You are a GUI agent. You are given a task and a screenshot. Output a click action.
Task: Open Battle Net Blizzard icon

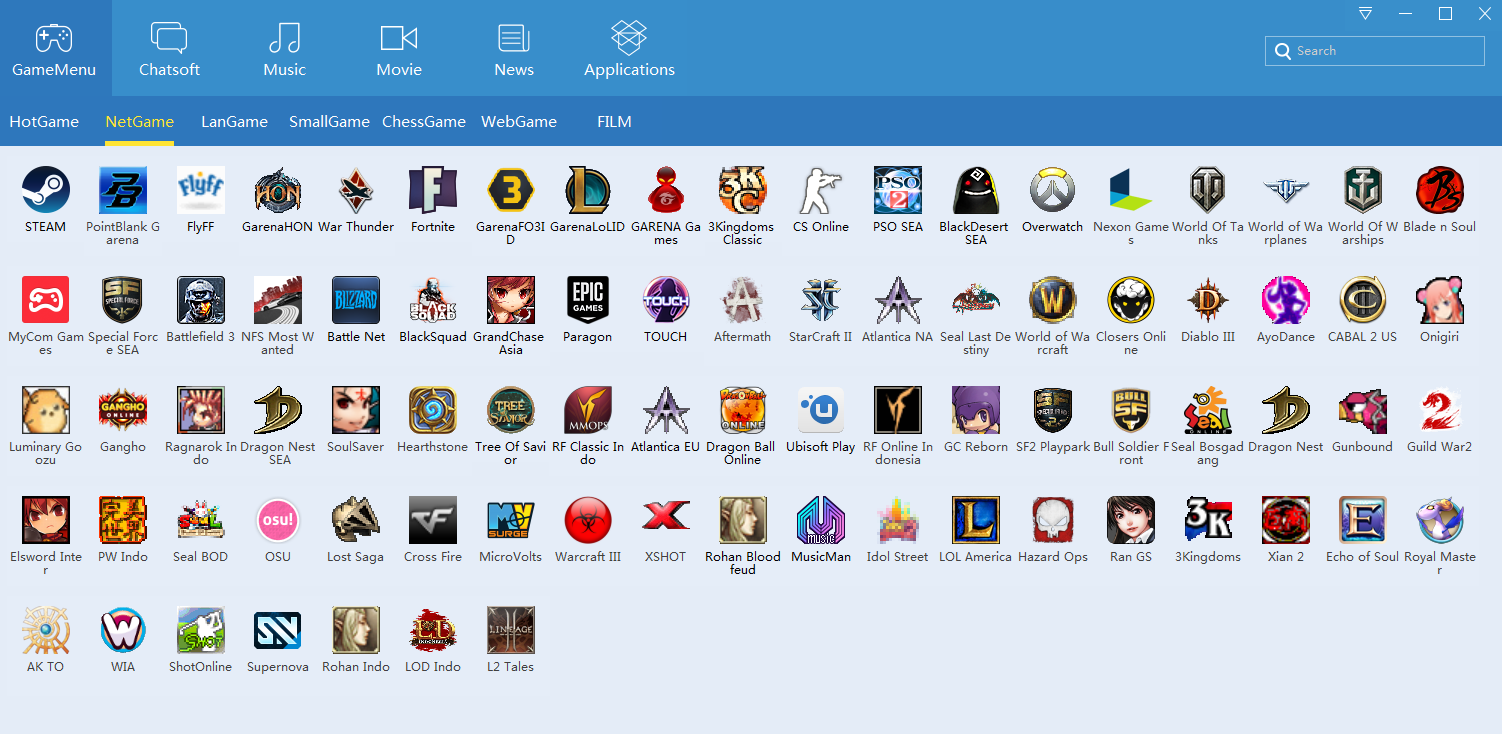coord(355,300)
